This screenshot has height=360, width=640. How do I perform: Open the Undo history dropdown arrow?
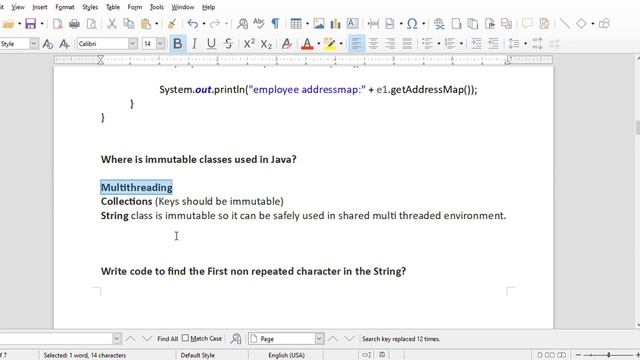coord(204,24)
